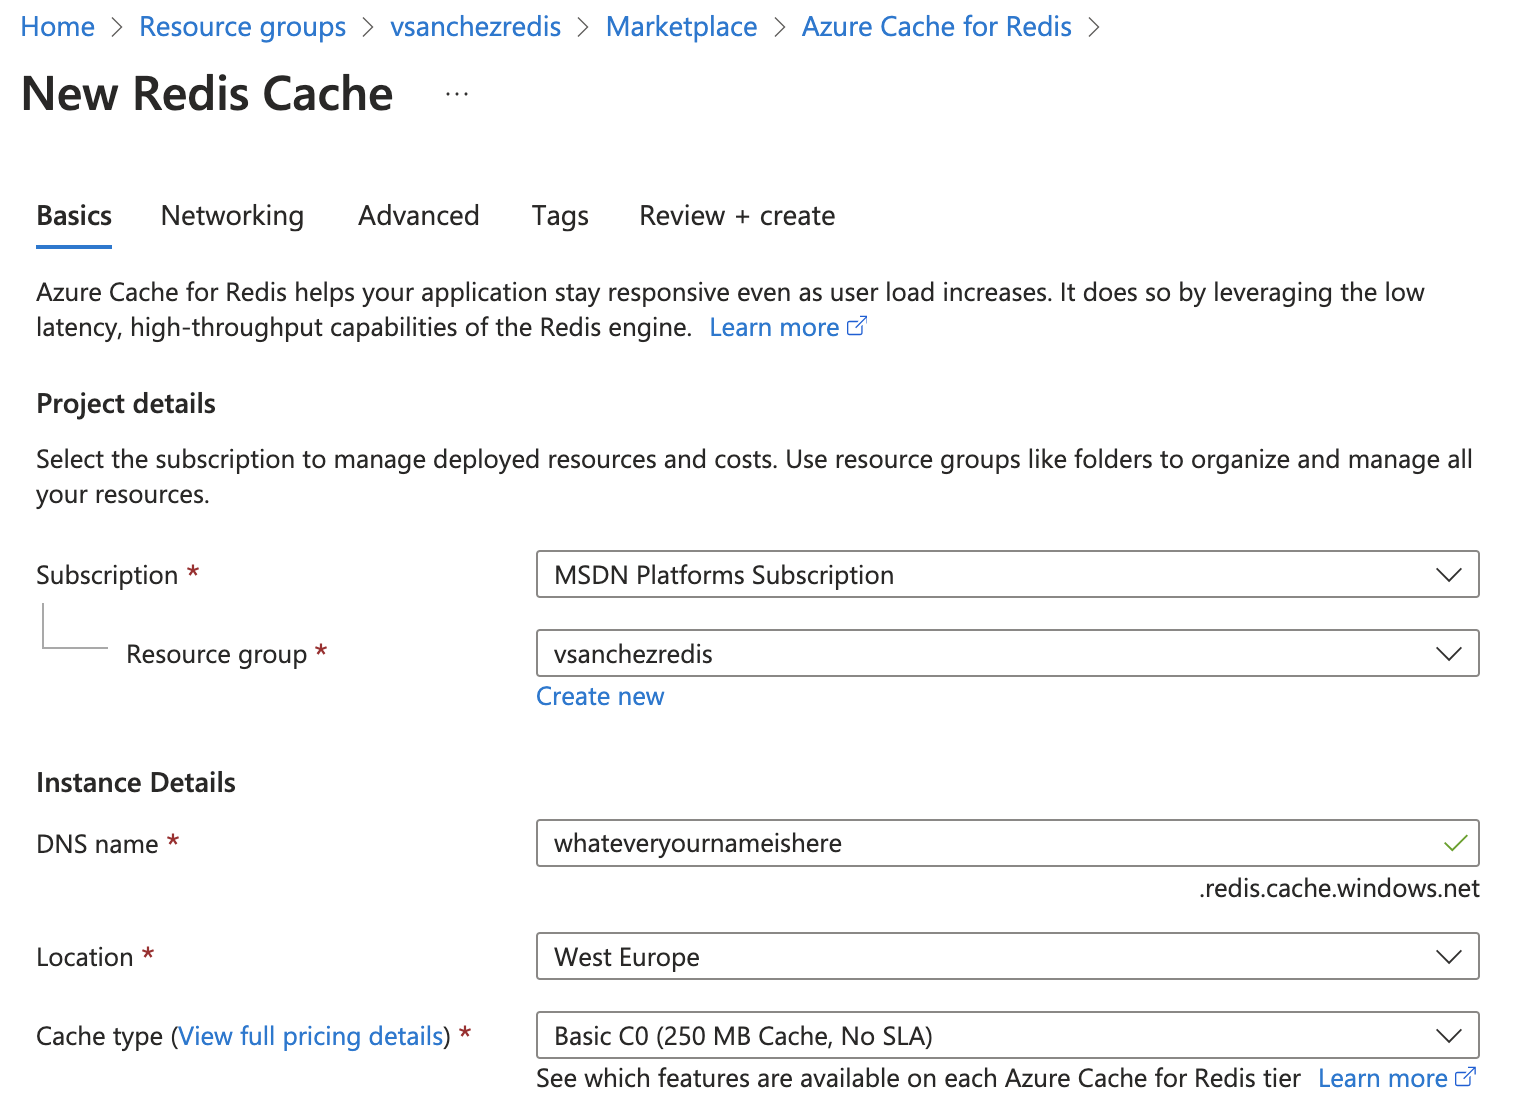
Task: Switch to the Networking tab
Action: 232,216
